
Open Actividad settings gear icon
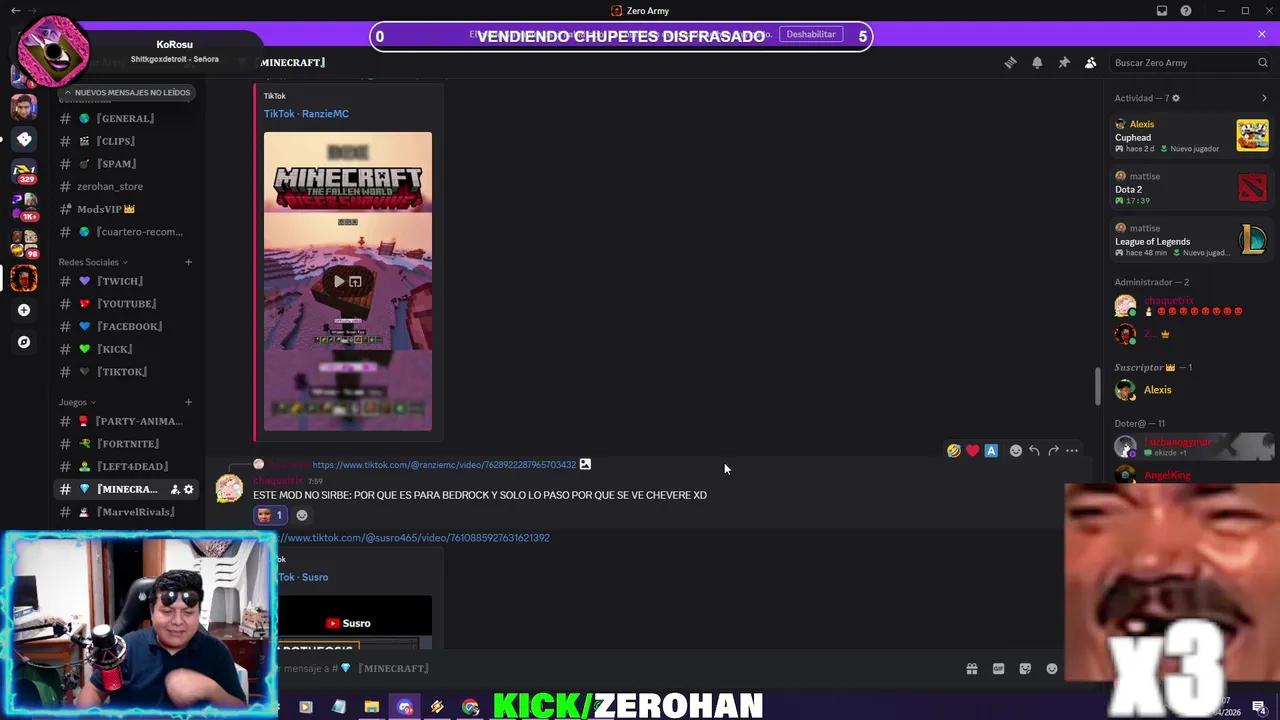point(1176,98)
